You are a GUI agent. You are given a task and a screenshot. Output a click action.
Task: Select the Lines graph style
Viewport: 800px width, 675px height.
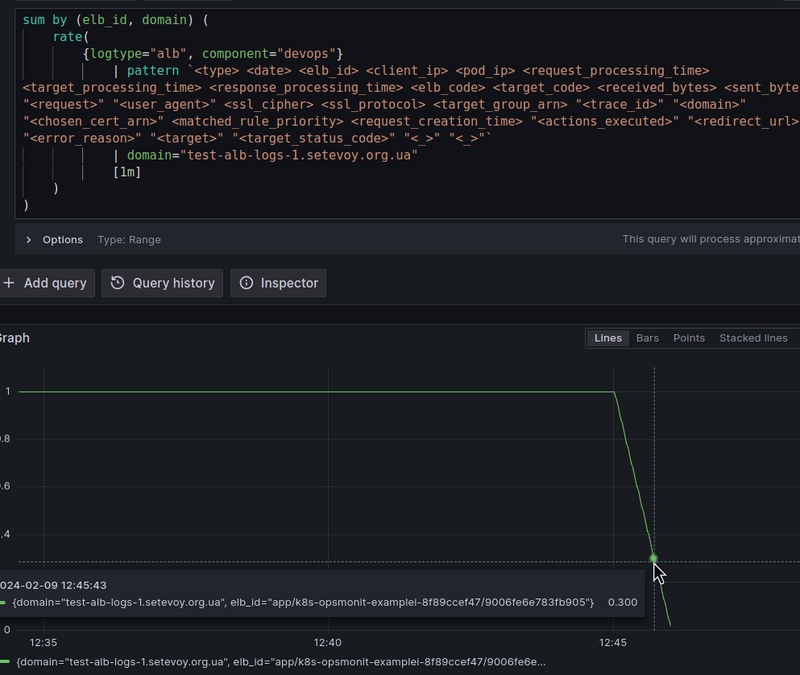tap(608, 338)
